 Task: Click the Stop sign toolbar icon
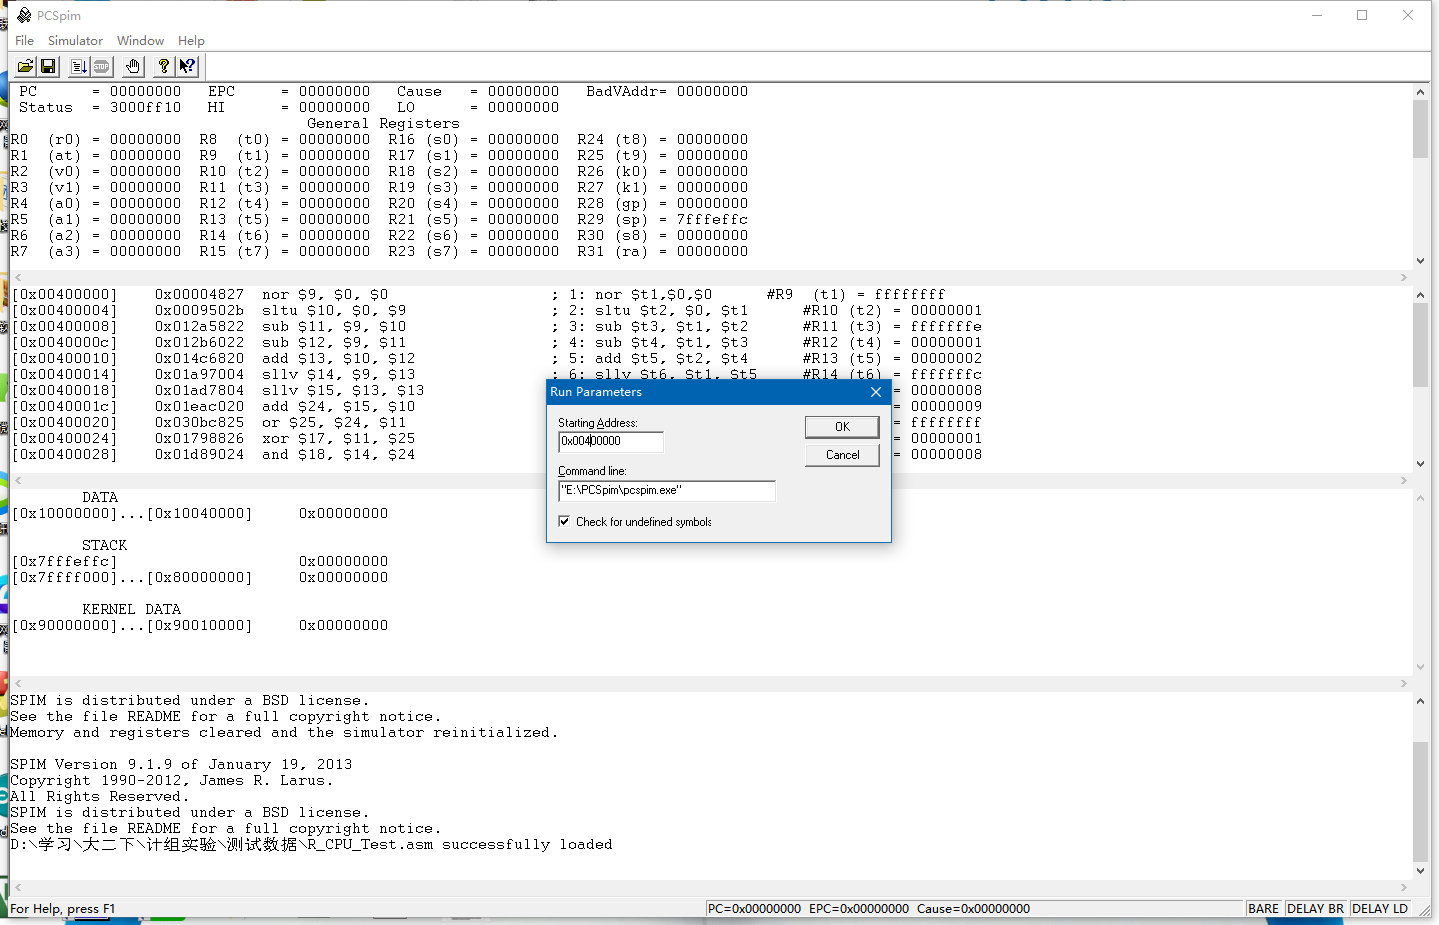point(101,66)
